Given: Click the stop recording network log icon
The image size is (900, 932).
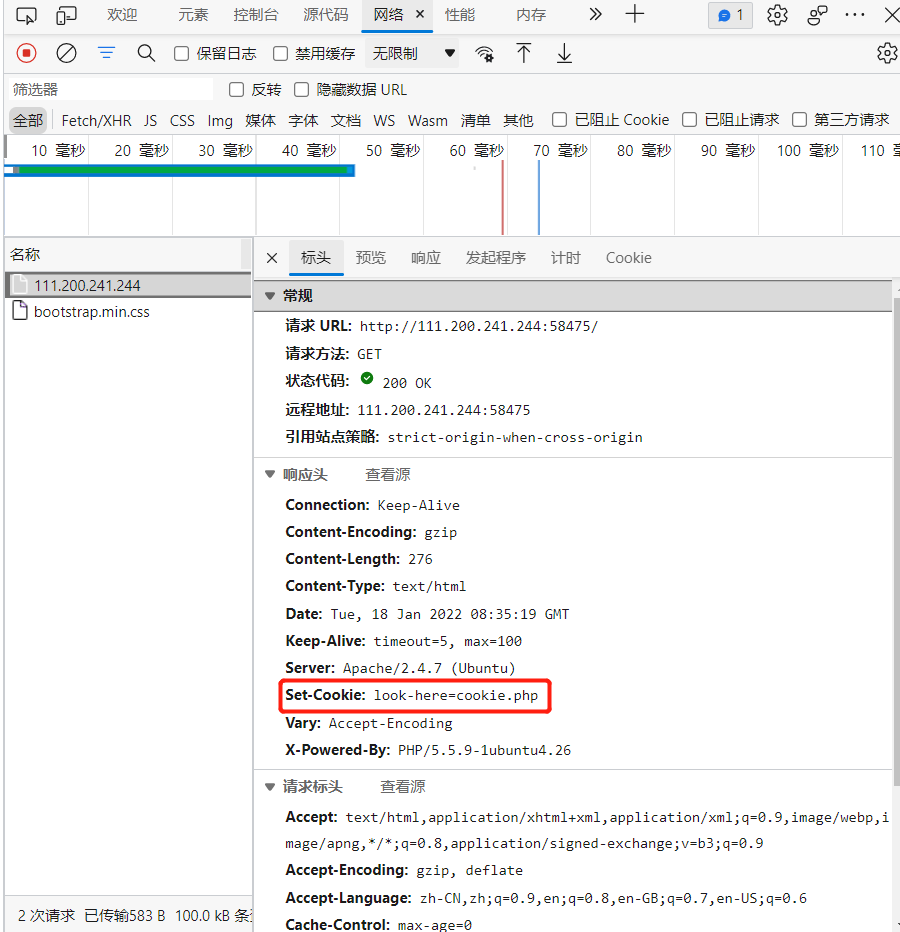Looking at the screenshot, I should pos(27,53).
